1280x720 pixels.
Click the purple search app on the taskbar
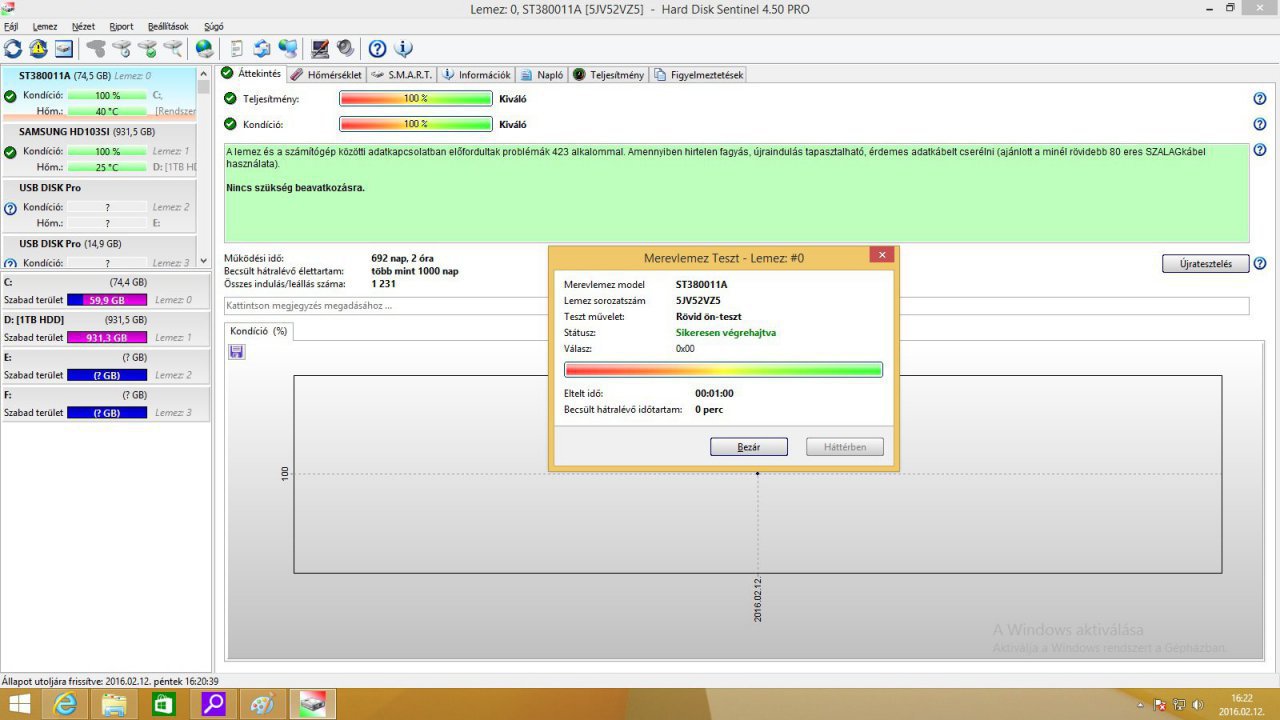[212, 704]
